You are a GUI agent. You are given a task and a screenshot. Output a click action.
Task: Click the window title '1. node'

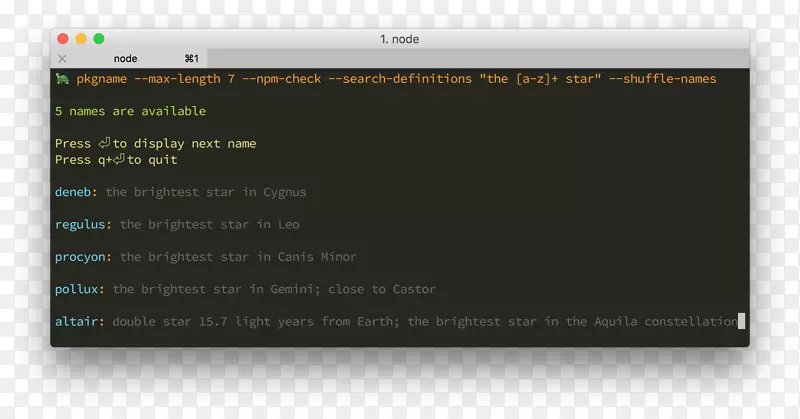399,39
